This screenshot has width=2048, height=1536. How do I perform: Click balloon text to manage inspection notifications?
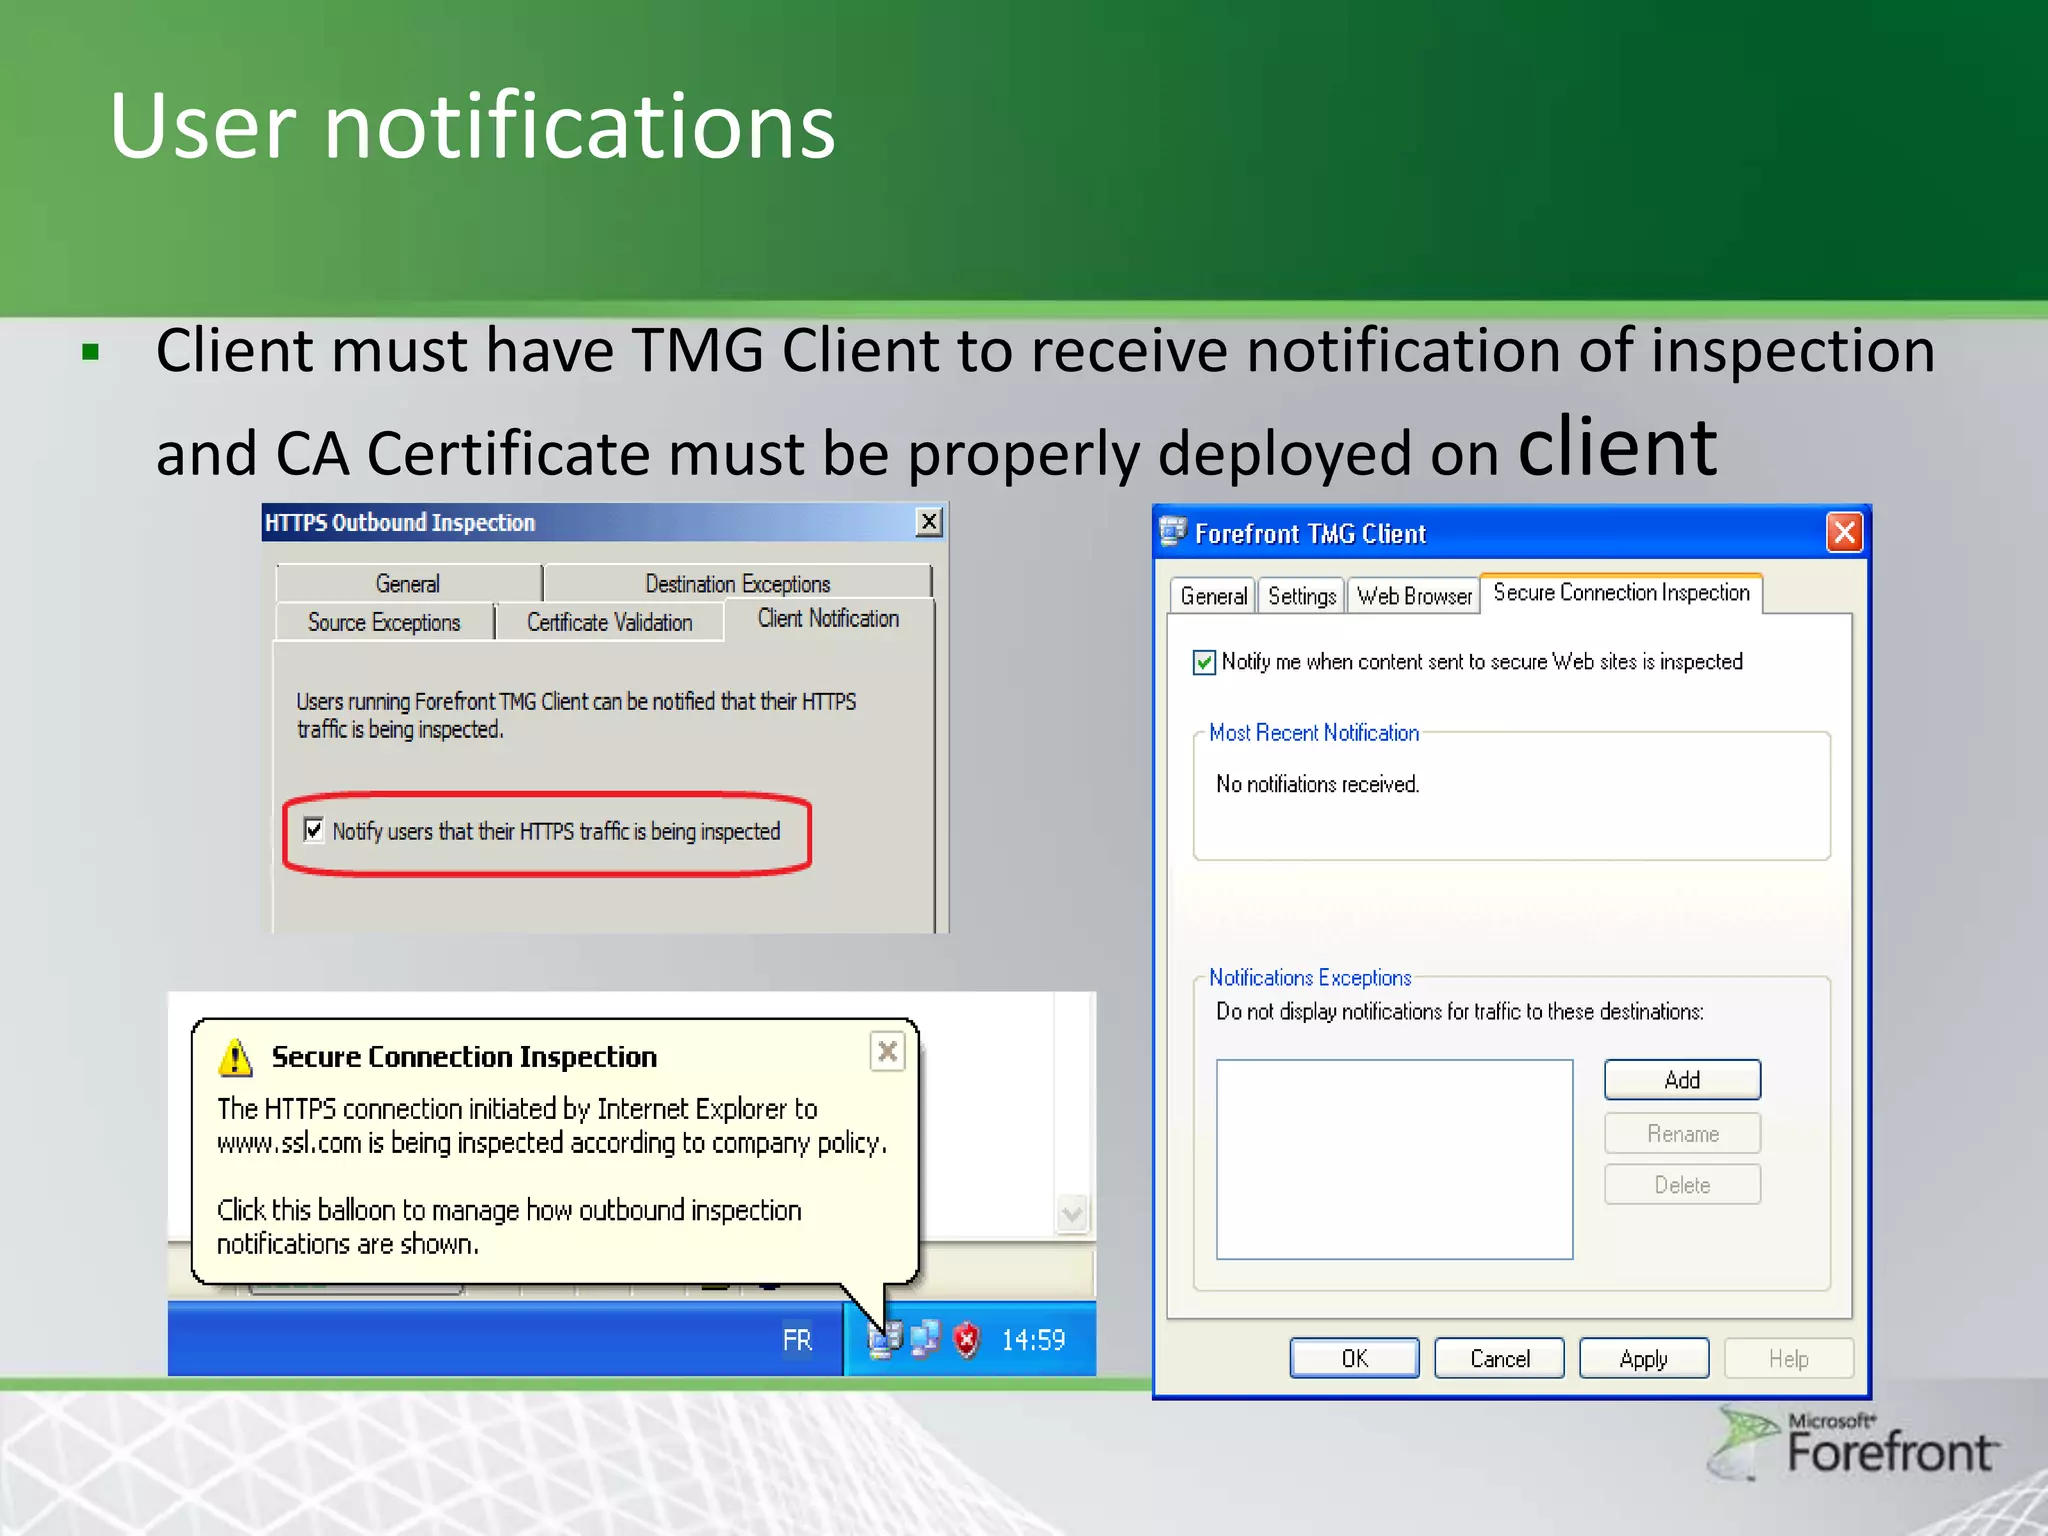[509, 1226]
